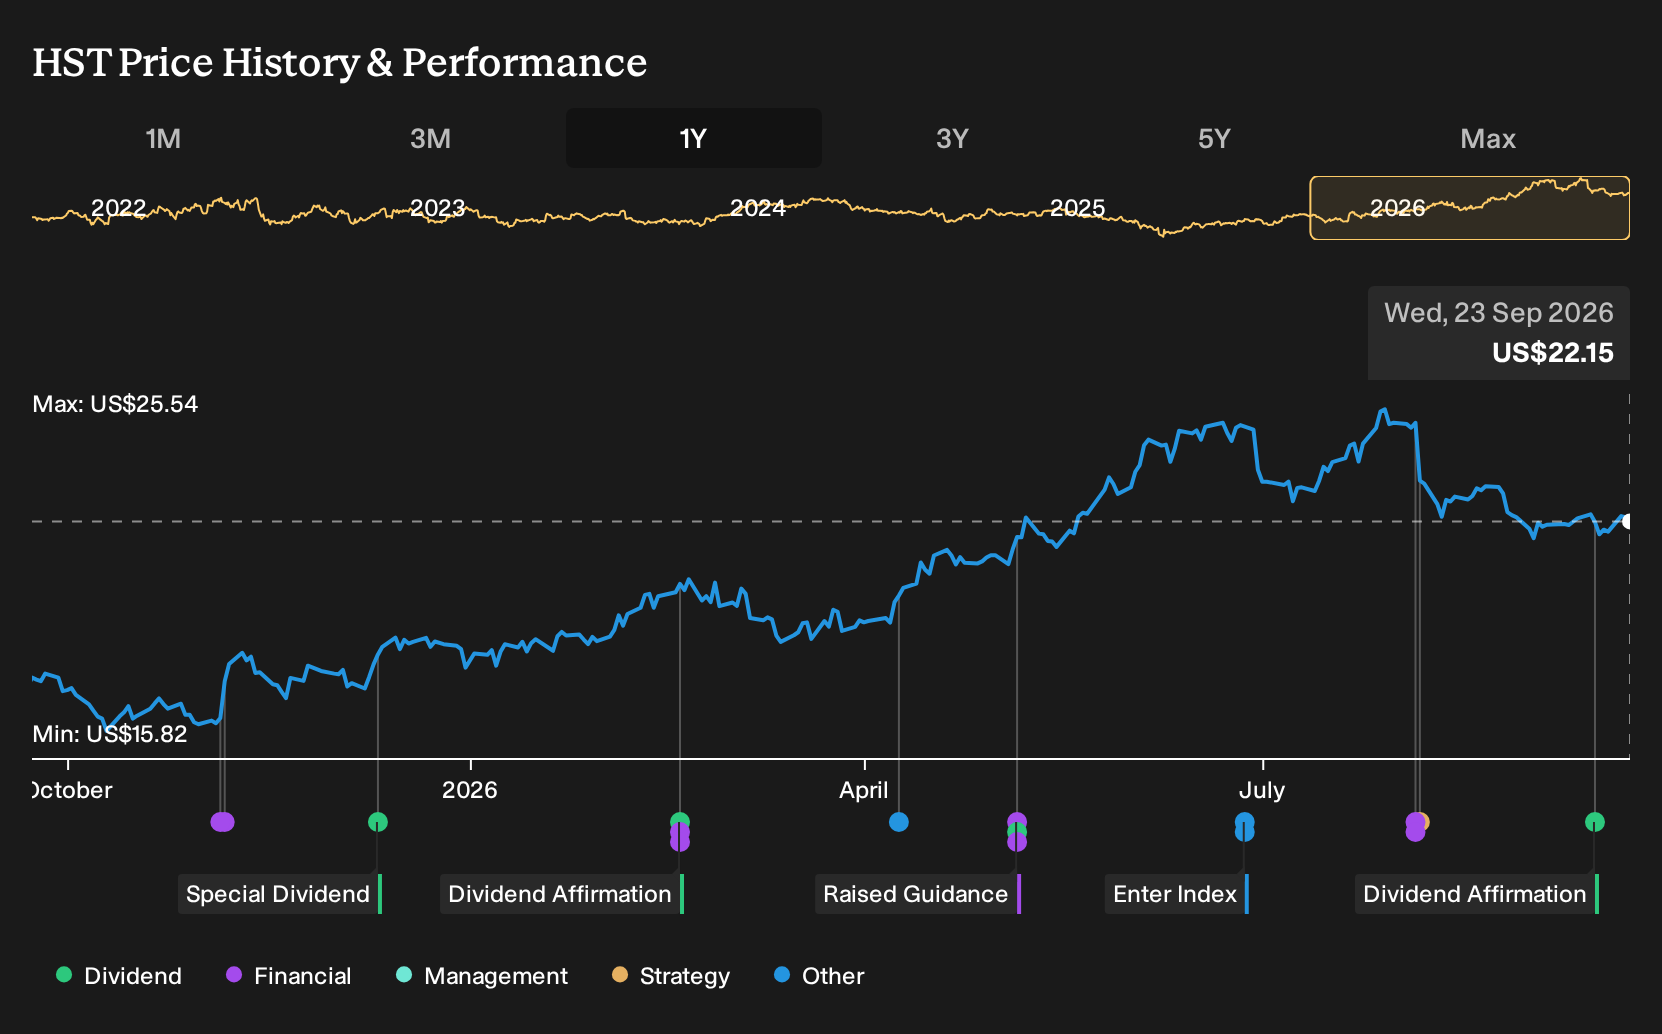The height and width of the screenshot is (1034, 1662).
Task: Open the Dividend Affirmation label near 2026
Action: [x=561, y=894]
